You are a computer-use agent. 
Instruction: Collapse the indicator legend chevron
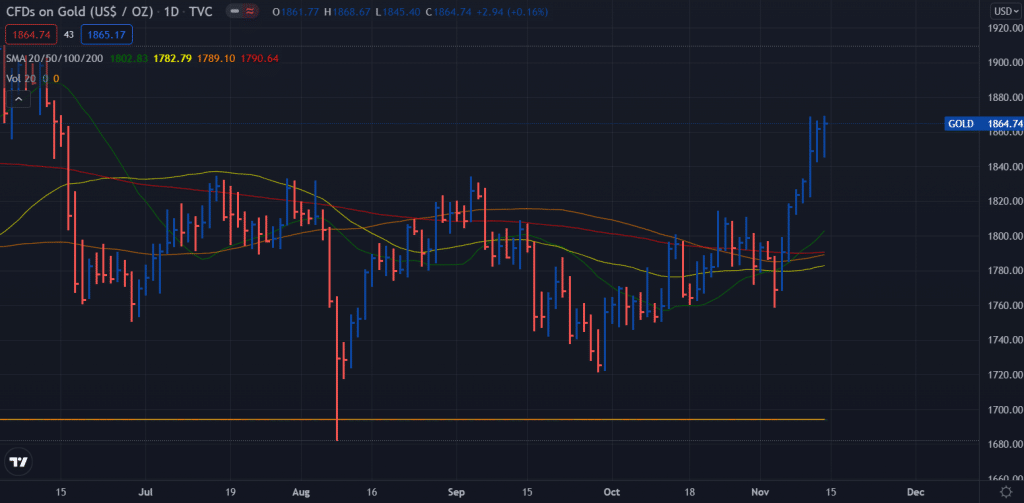click(x=19, y=99)
